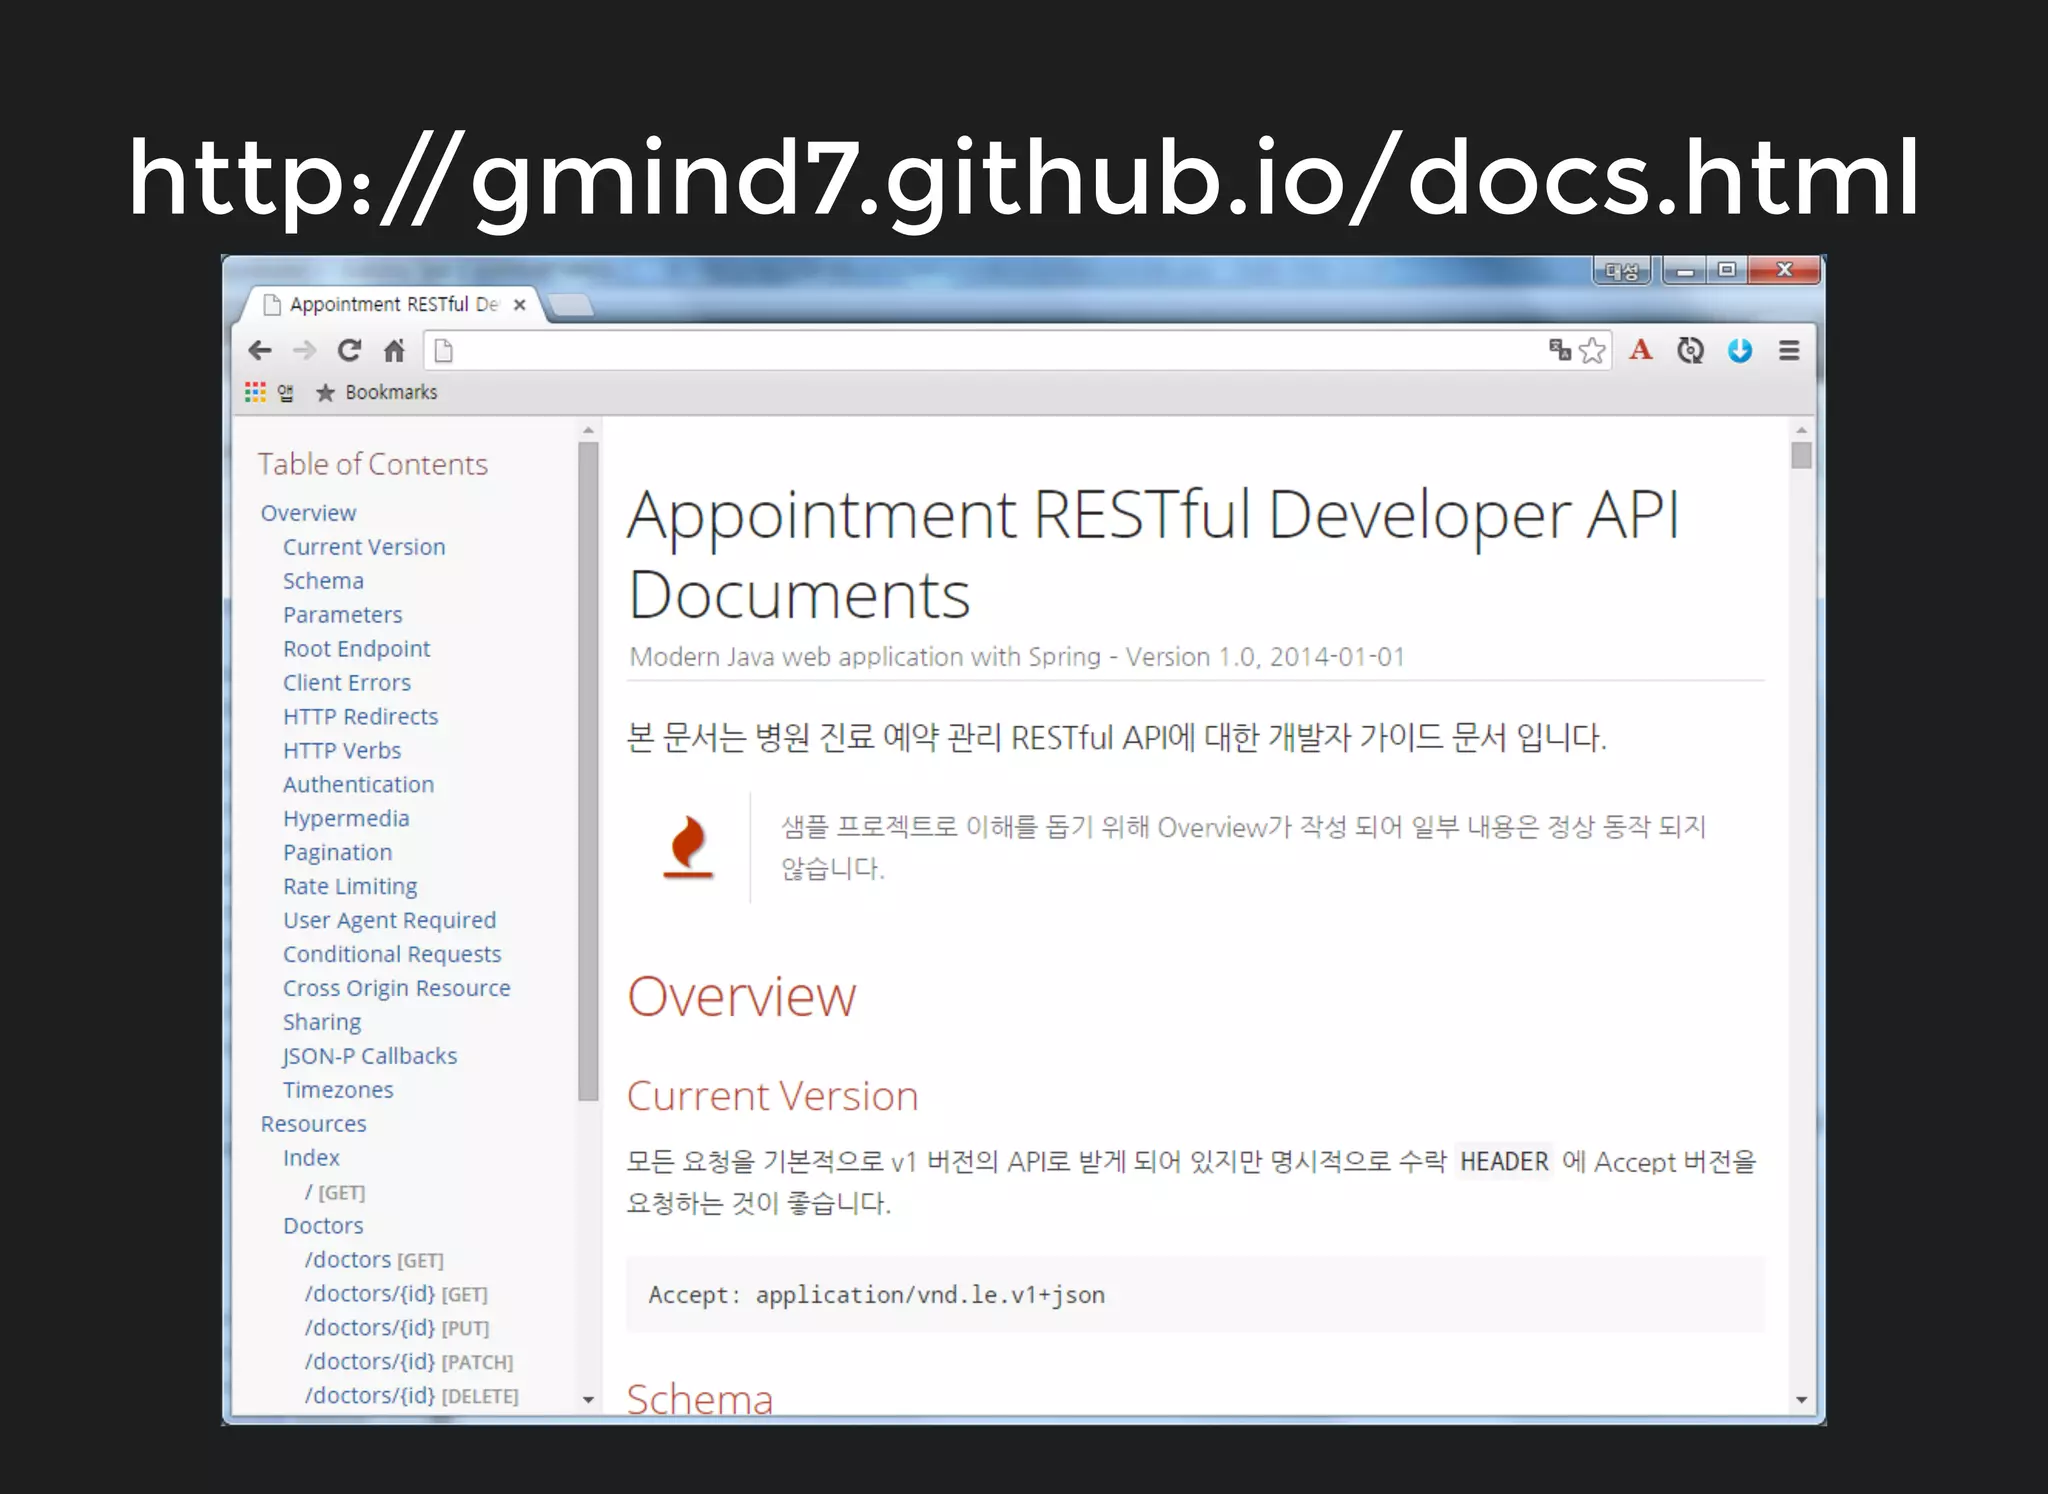
Task: Open Rate Limiting link
Action: pyautogui.click(x=350, y=887)
